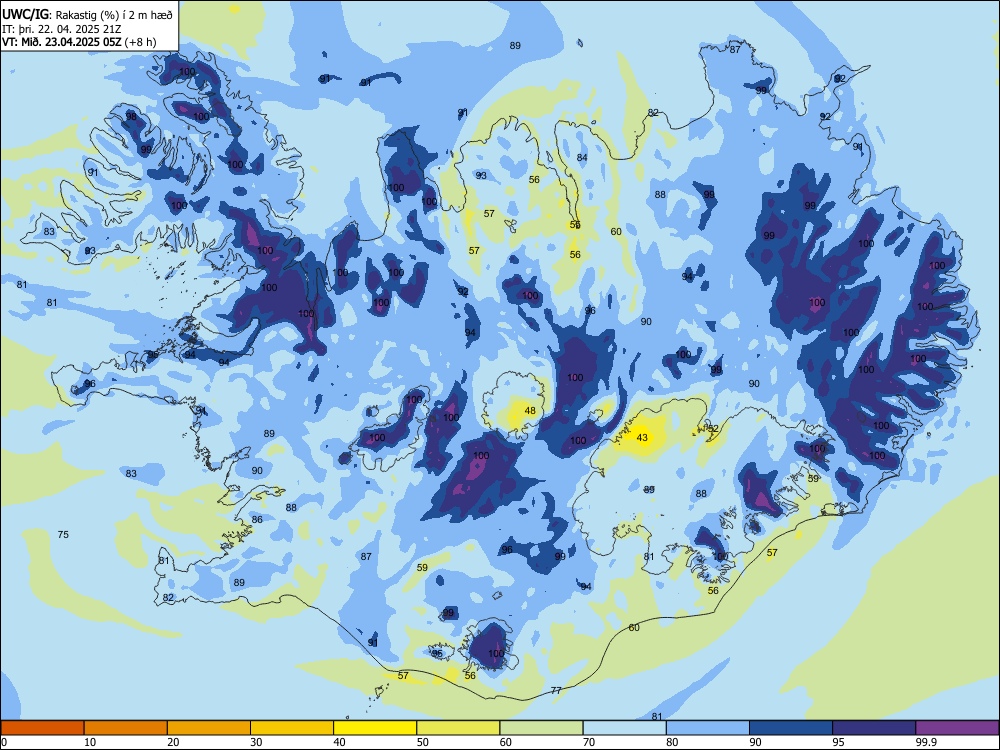Click the '40' legend scale label
The image size is (1000, 750).
pos(339,742)
